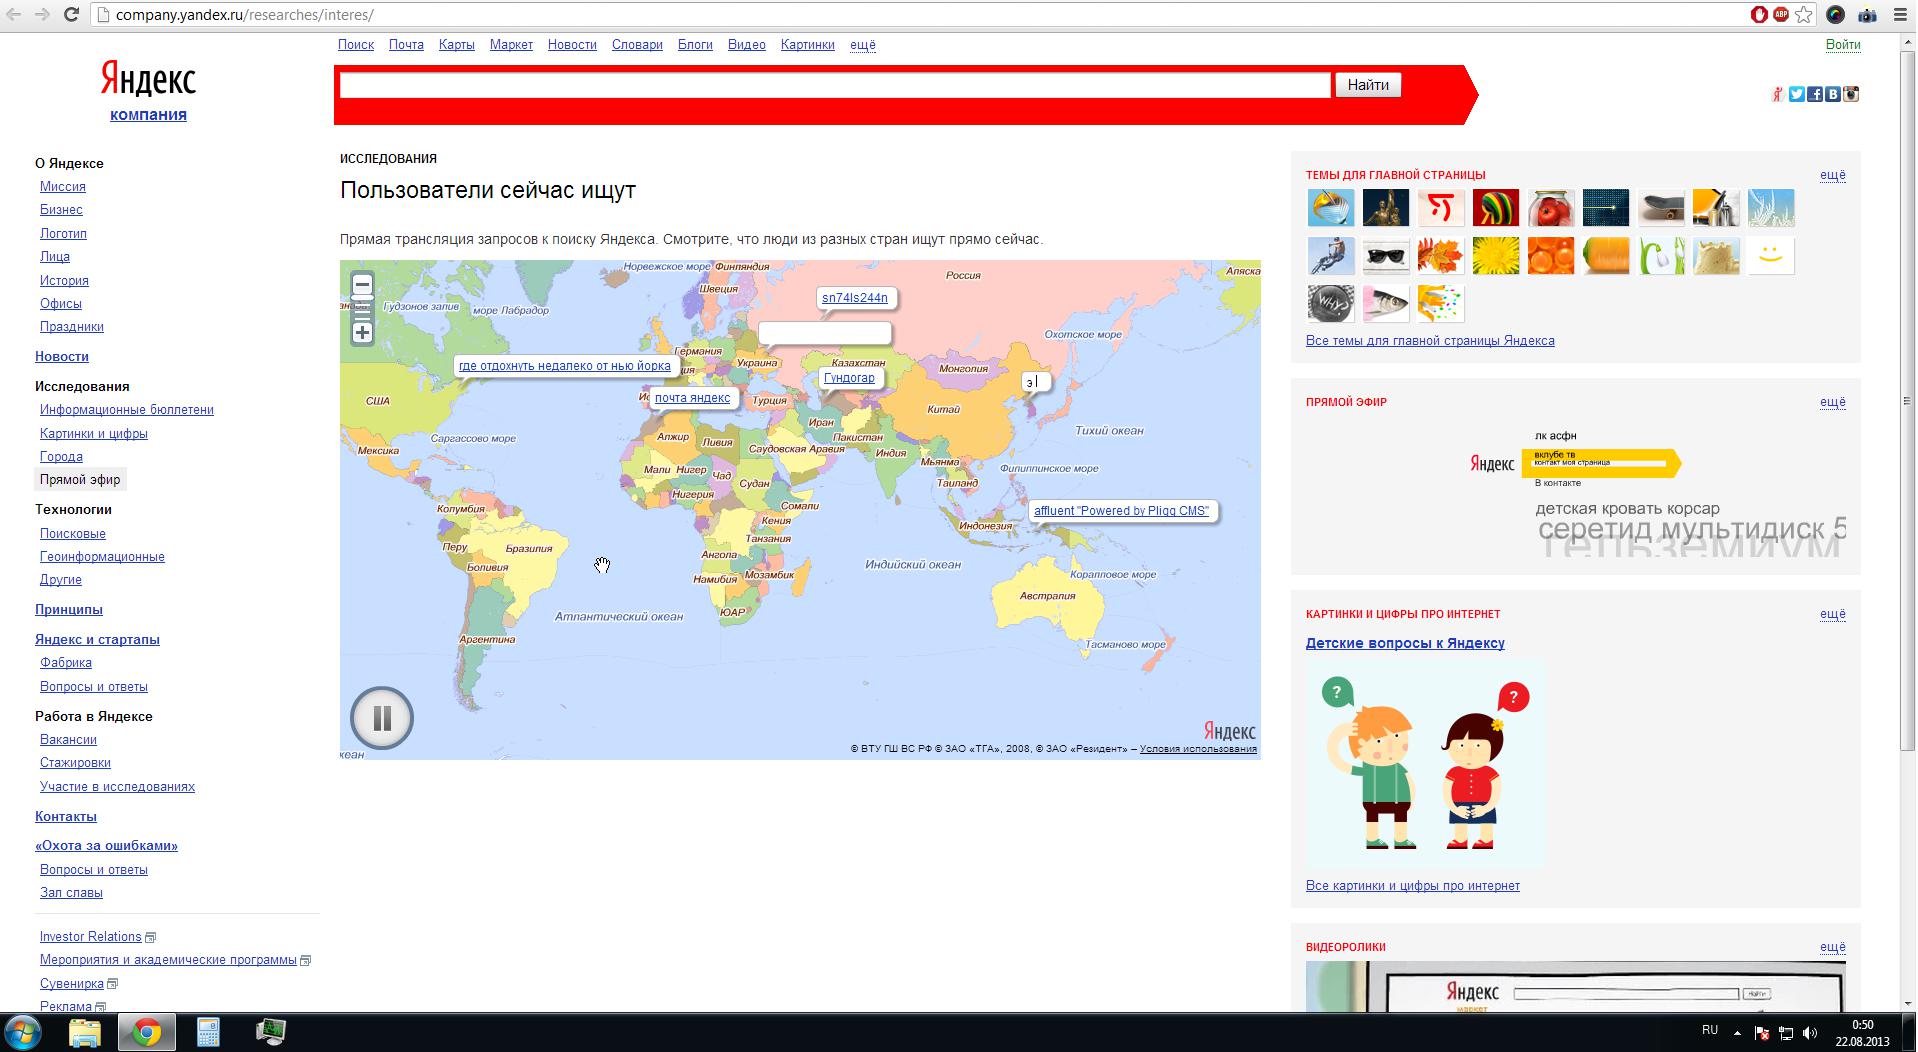
Task: Switch to Chrome in the taskbar
Action: click(147, 1032)
